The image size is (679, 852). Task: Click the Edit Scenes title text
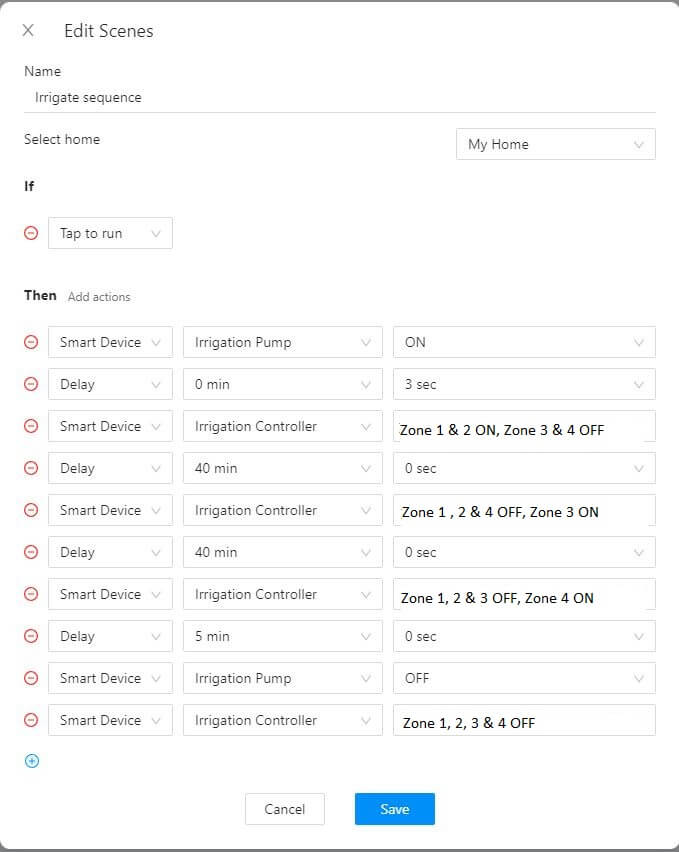(109, 31)
